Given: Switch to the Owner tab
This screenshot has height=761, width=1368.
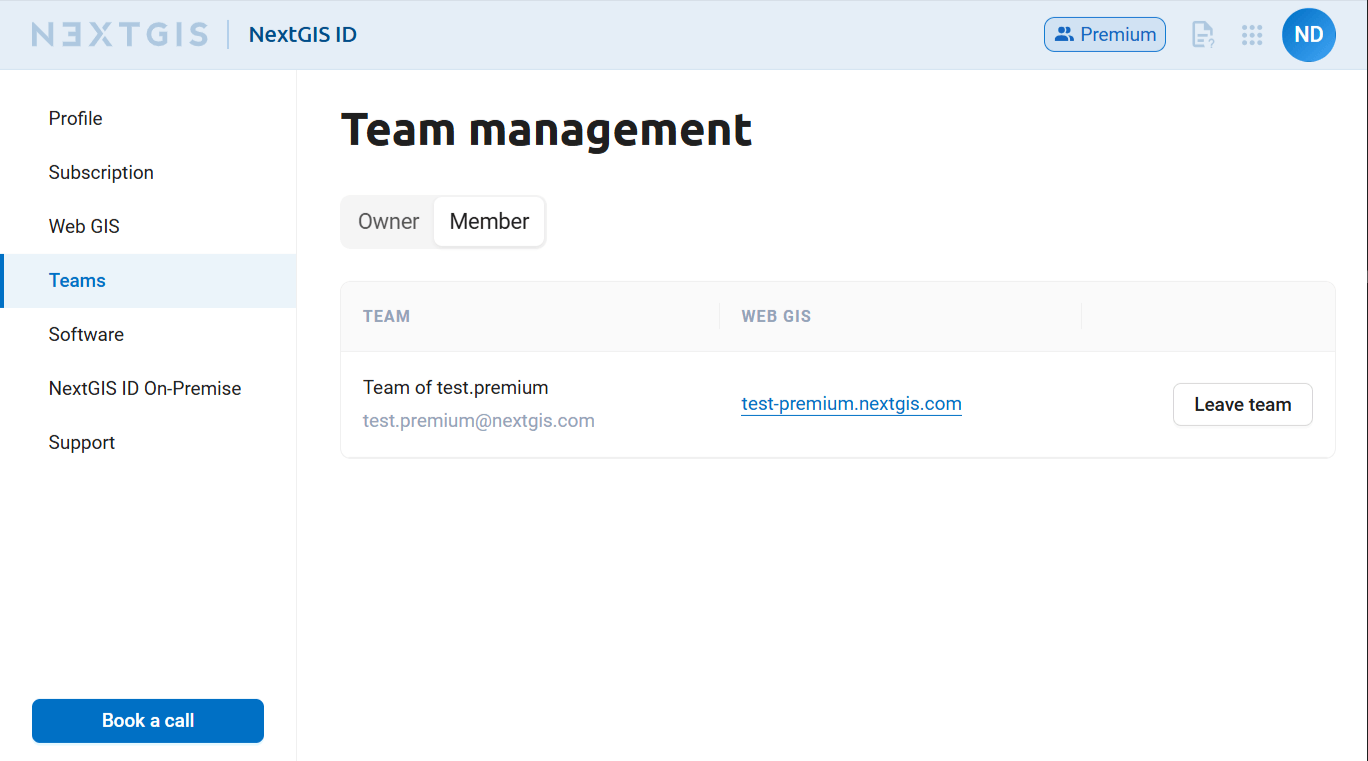Looking at the screenshot, I should [x=389, y=222].
